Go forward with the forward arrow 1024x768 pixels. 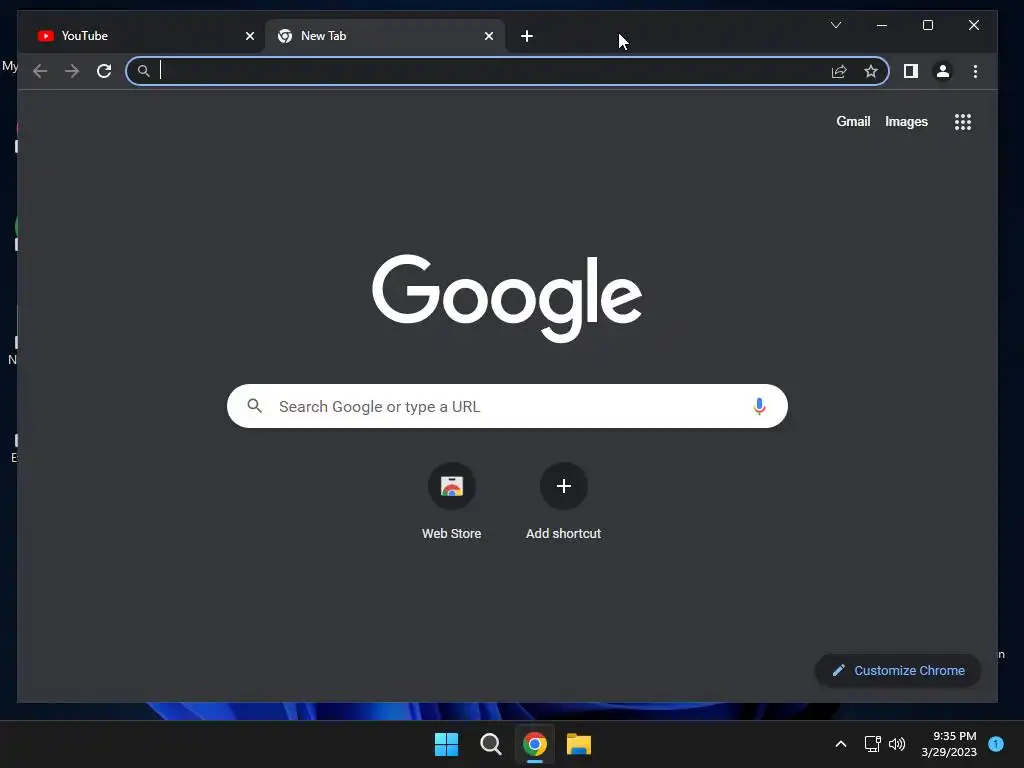(72, 71)
